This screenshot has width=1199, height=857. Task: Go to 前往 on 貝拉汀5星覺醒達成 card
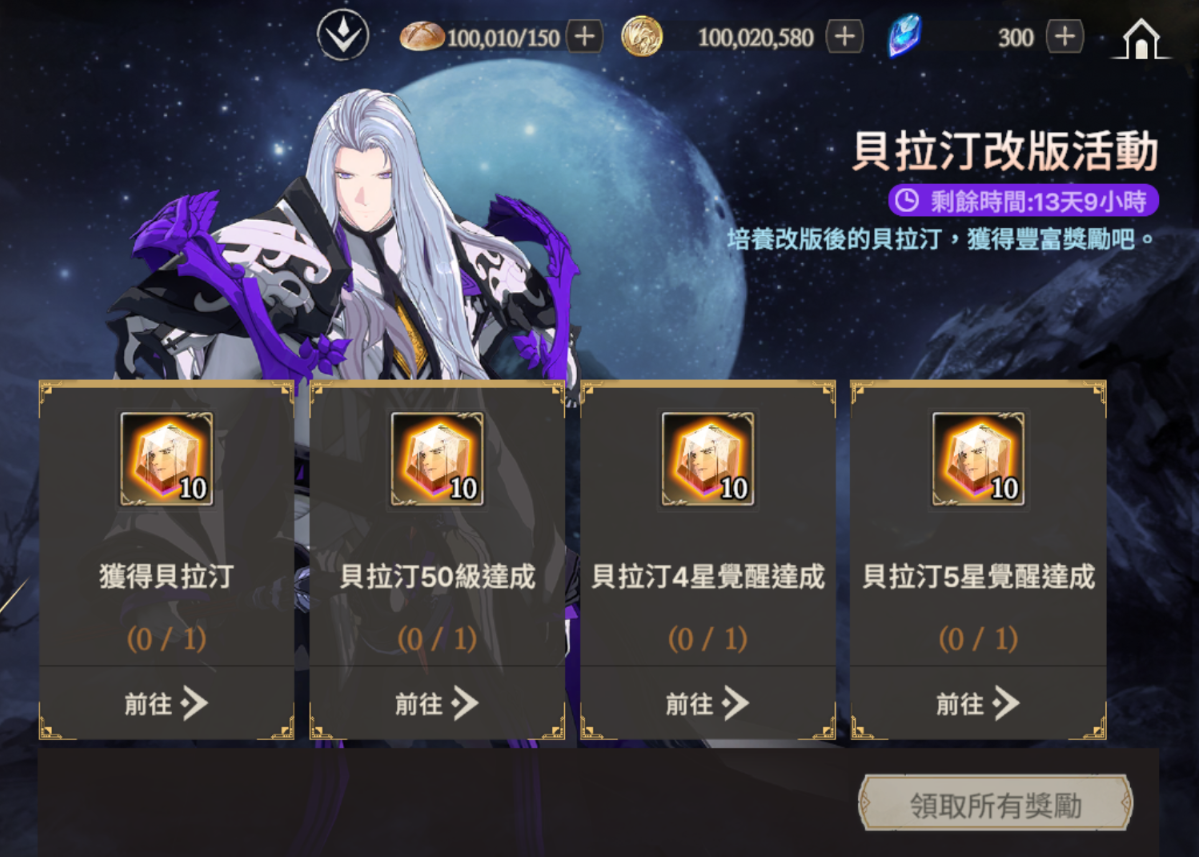click(x=978, y=703)
